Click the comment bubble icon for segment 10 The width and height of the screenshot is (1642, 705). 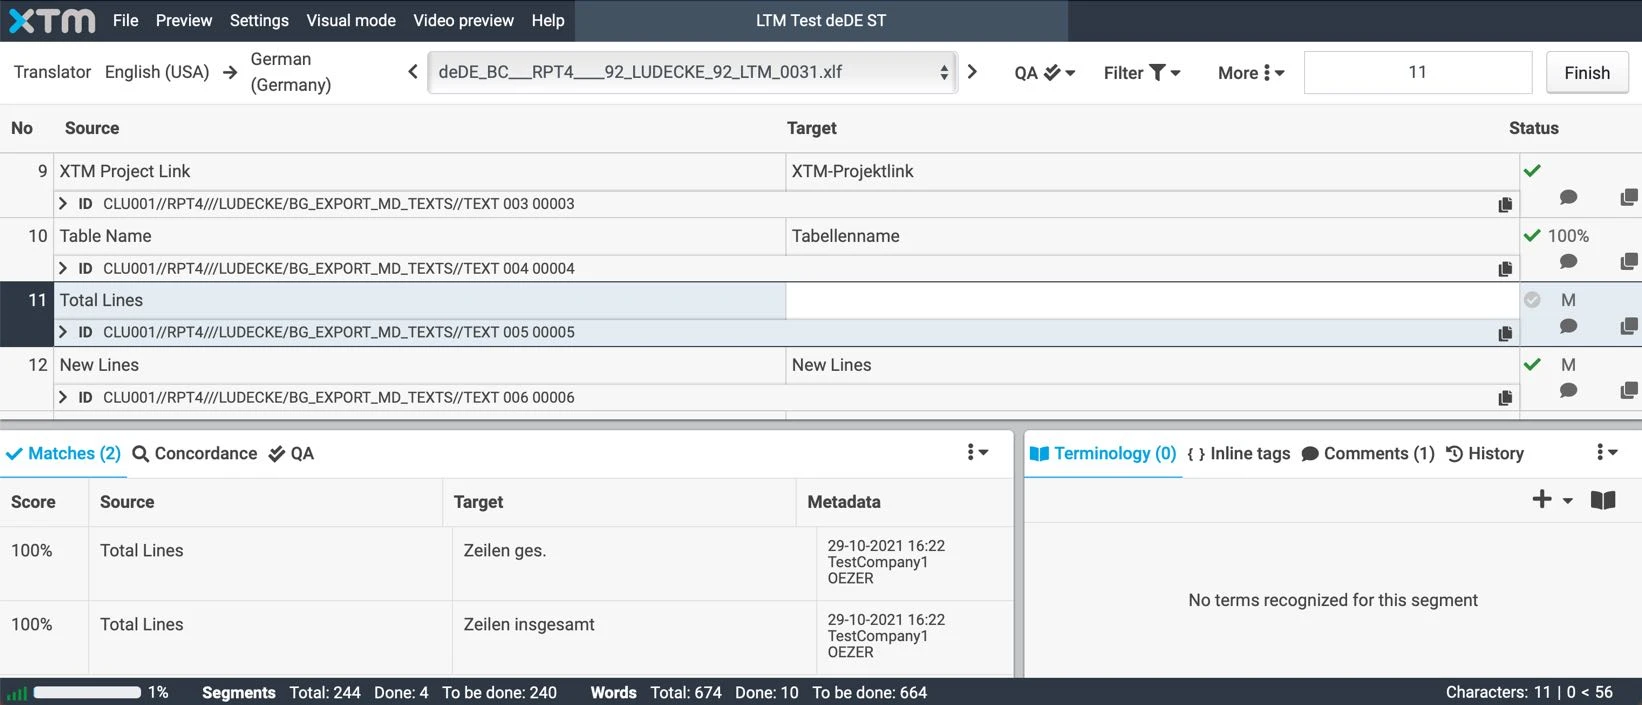point(1568,262)
